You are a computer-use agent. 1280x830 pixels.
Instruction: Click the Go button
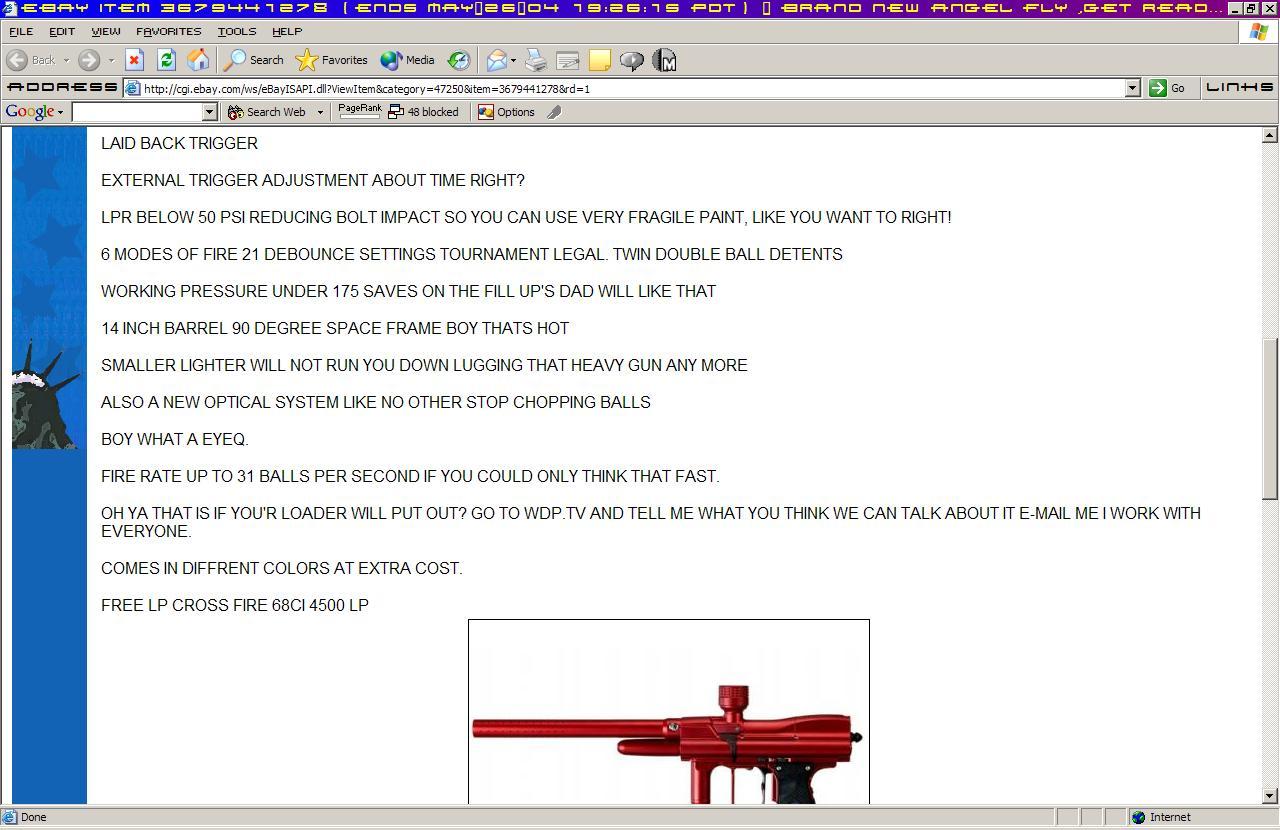[x=1168, y=88]
